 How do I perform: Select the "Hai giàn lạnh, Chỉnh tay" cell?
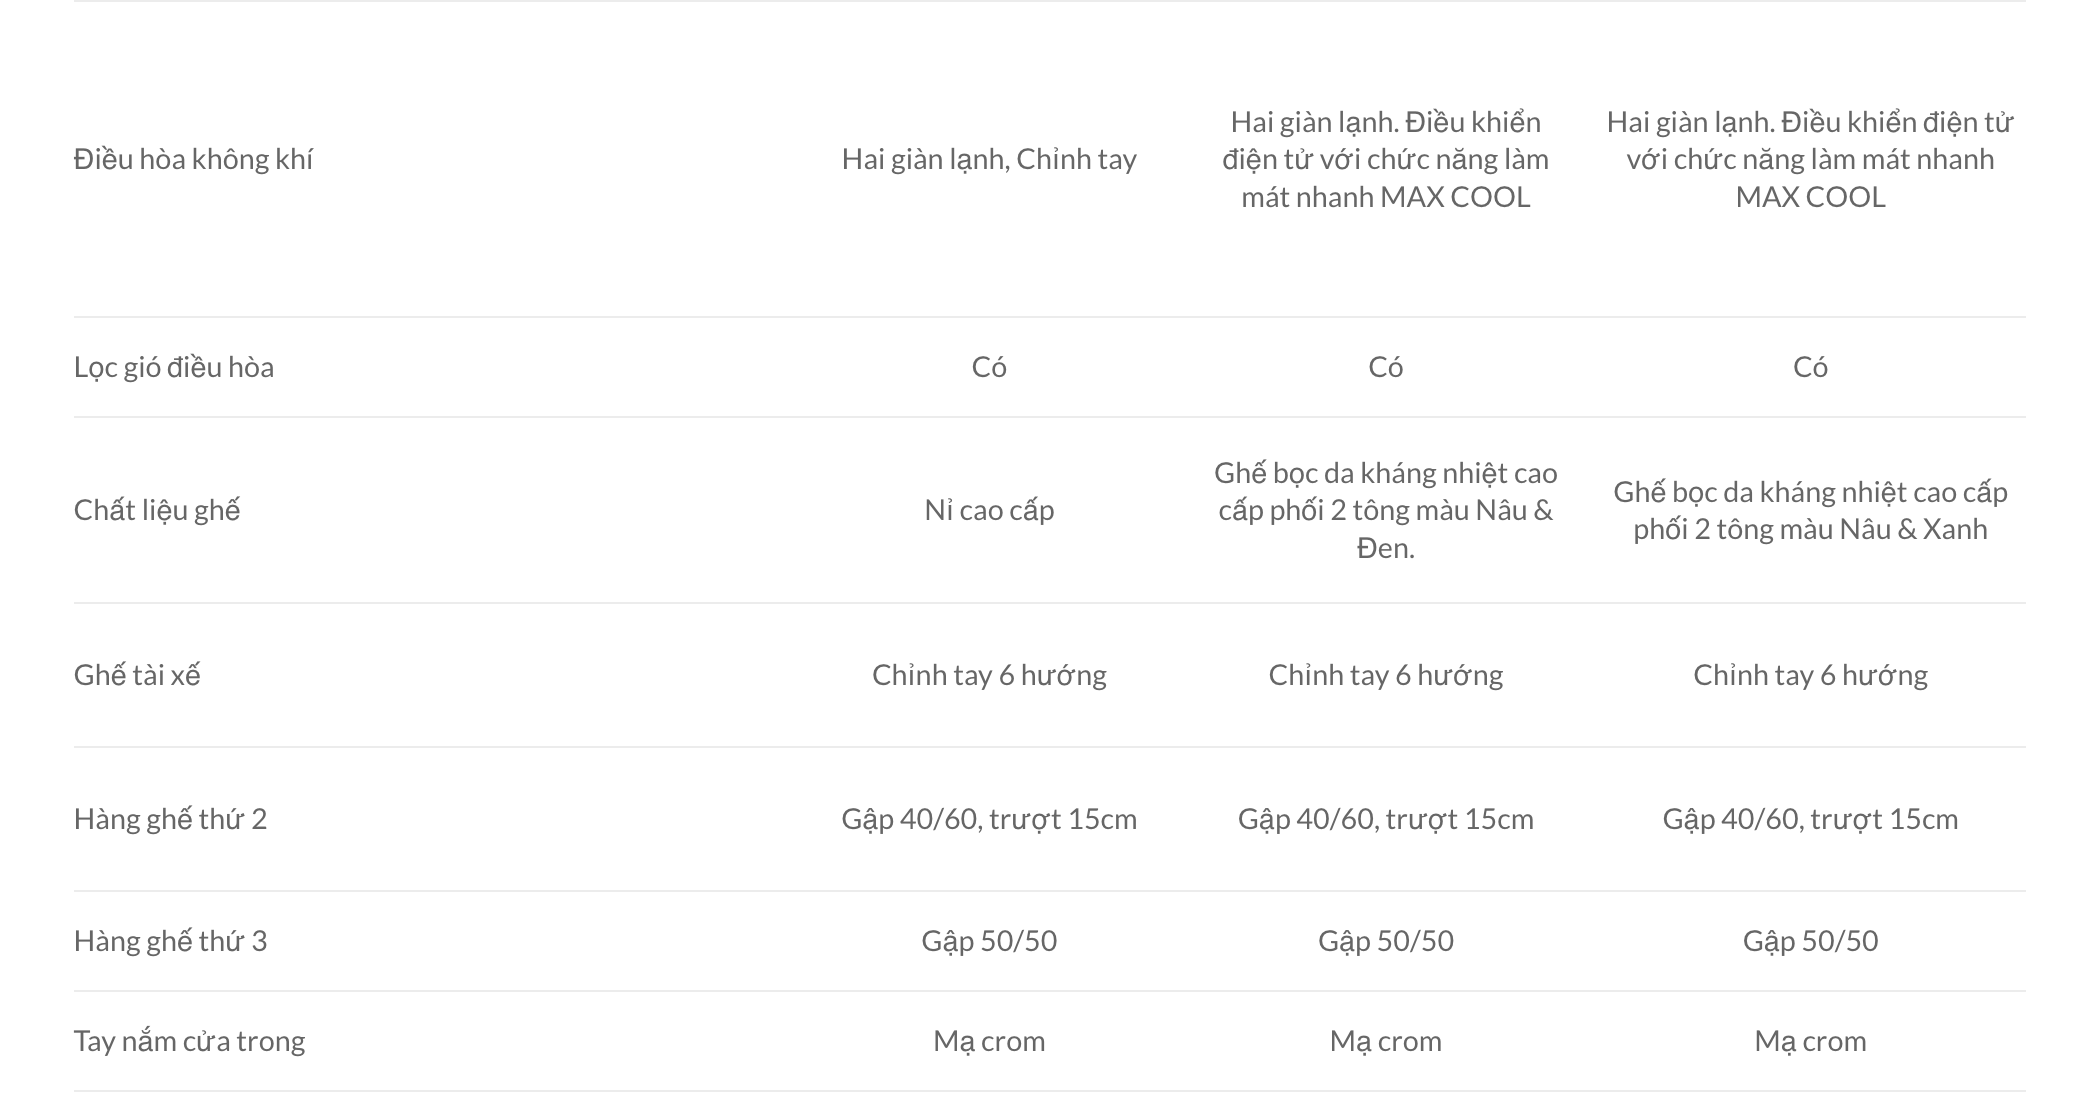989,159
